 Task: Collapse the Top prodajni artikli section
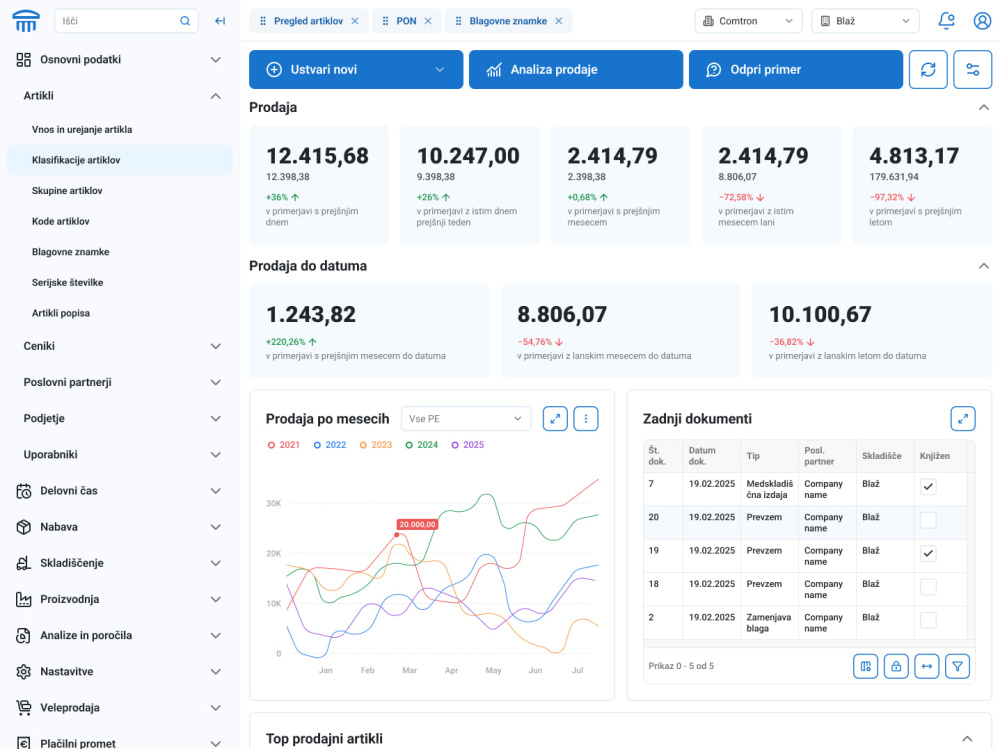click(x=967, y=739)
